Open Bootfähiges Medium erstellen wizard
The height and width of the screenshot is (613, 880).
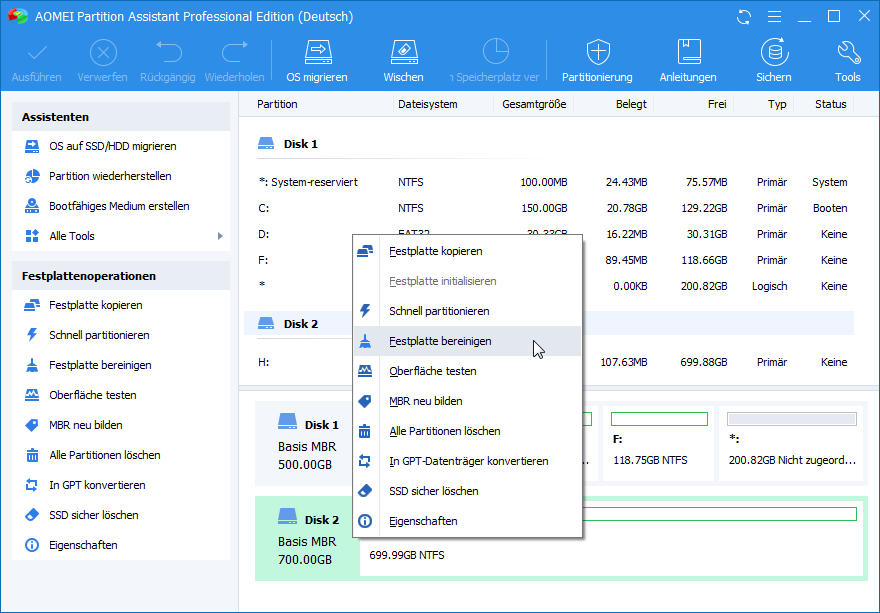click(119, 206)
